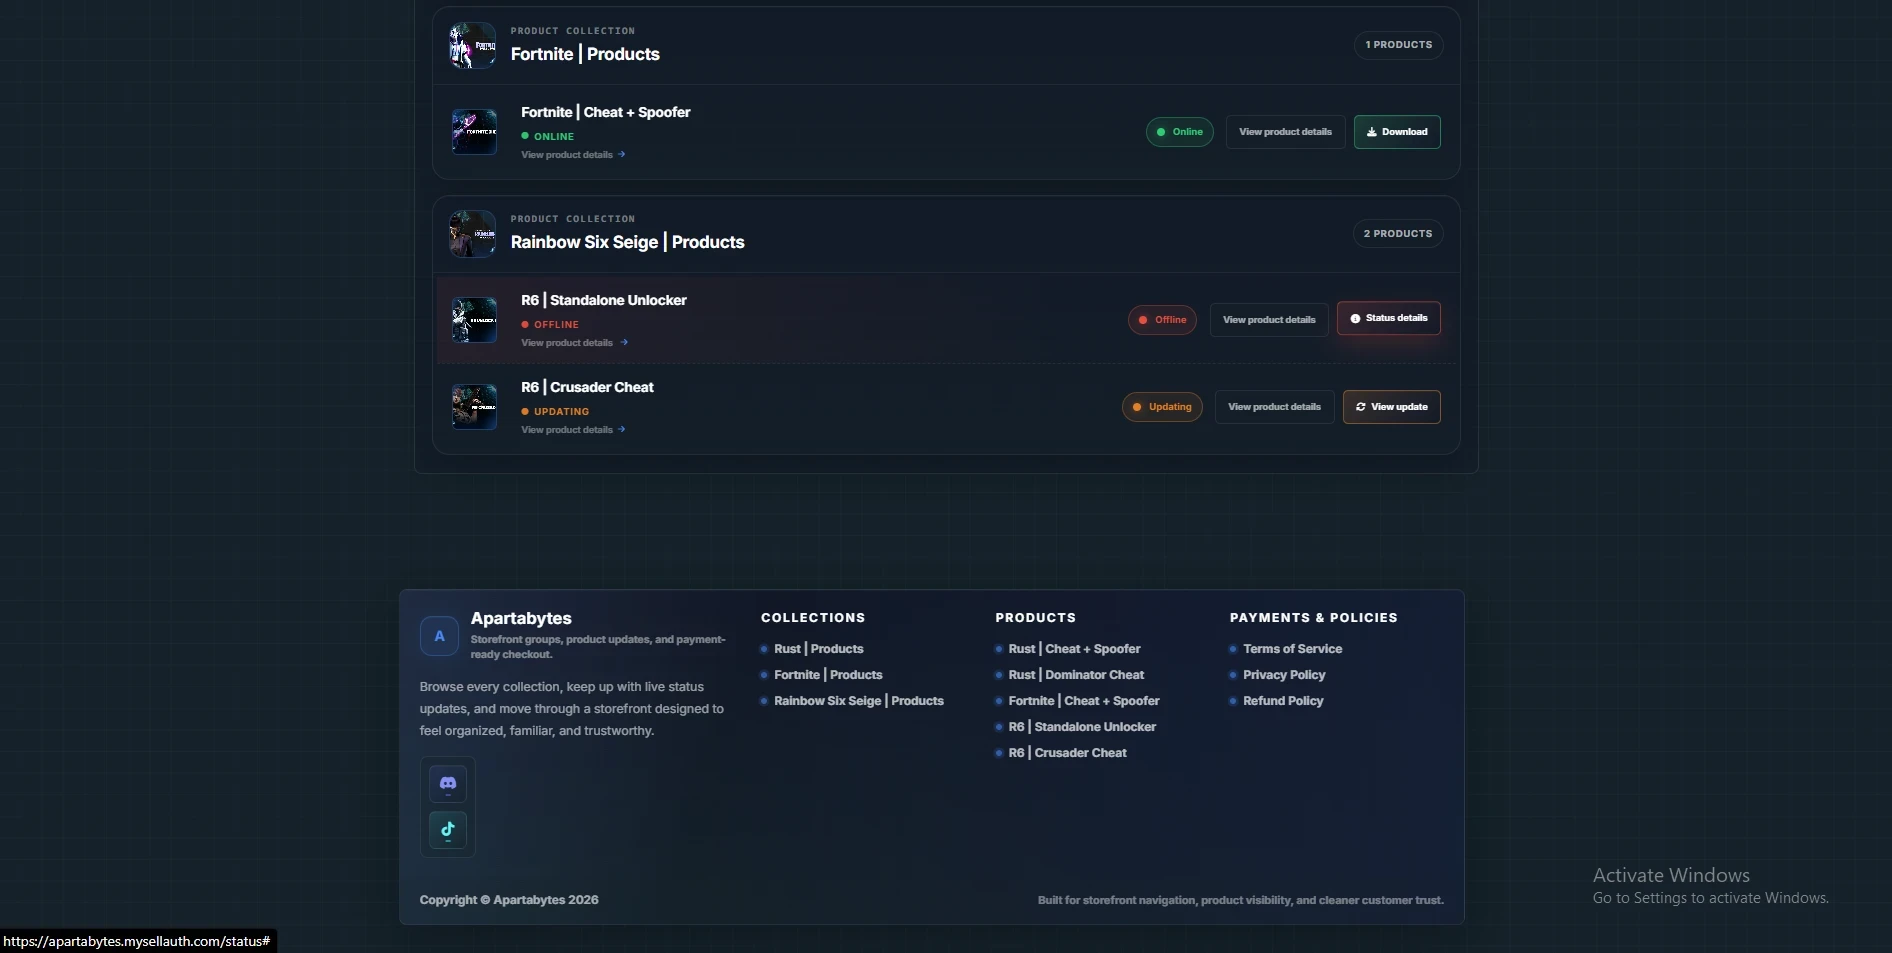Open Rust | Cheat + Spoofer footer link
1892x953 pixels.
pos(1074,649)
